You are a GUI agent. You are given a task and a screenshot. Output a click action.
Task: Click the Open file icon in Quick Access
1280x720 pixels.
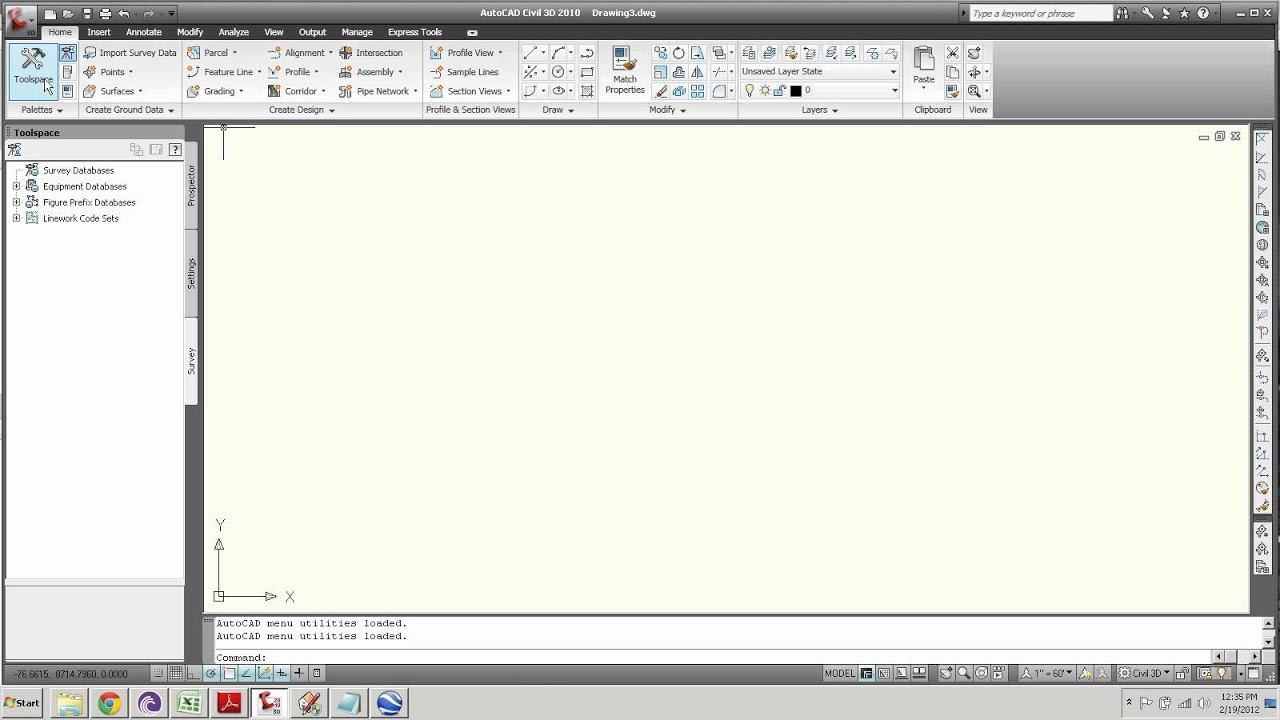pos(68,14)
